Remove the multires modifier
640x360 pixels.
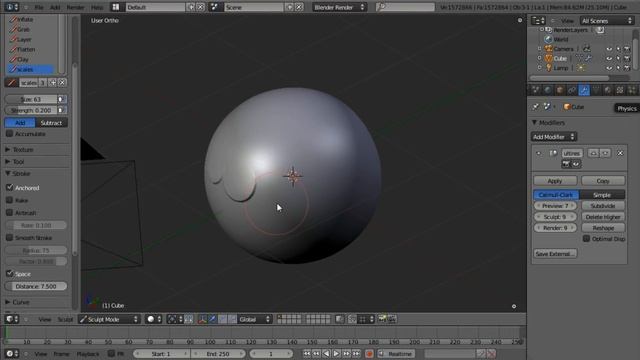(620, 153)
